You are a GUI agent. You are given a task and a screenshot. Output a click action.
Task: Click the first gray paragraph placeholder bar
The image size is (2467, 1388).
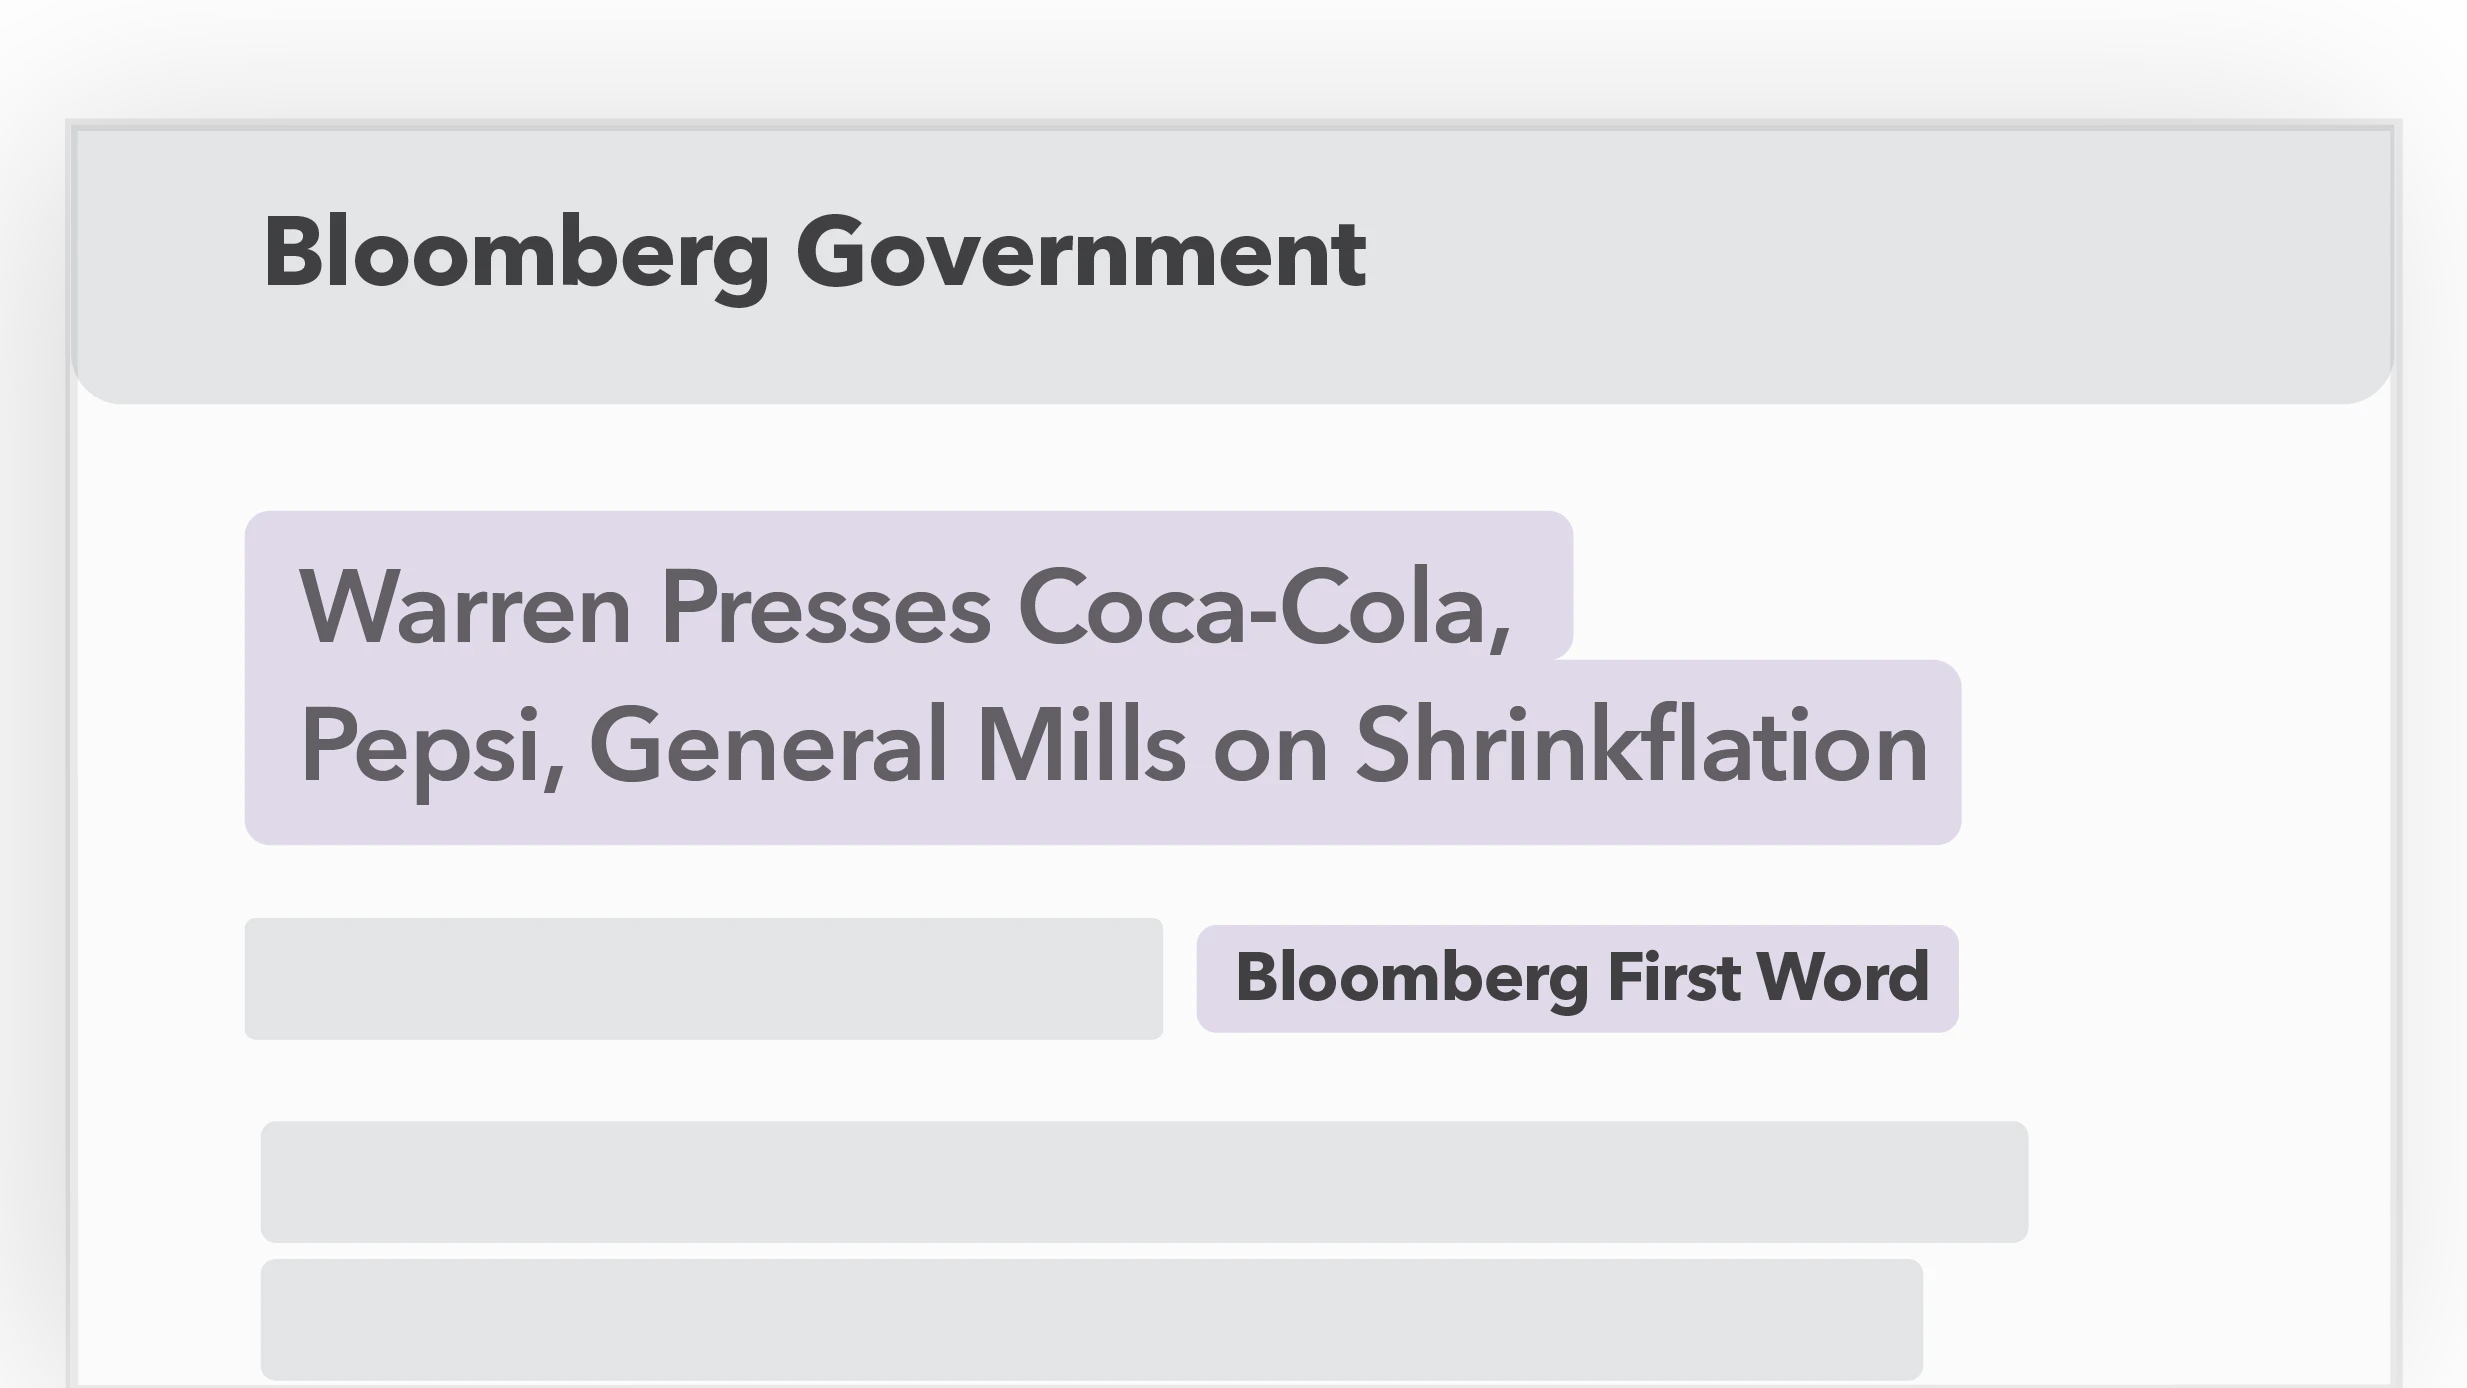point(1143,1182)
